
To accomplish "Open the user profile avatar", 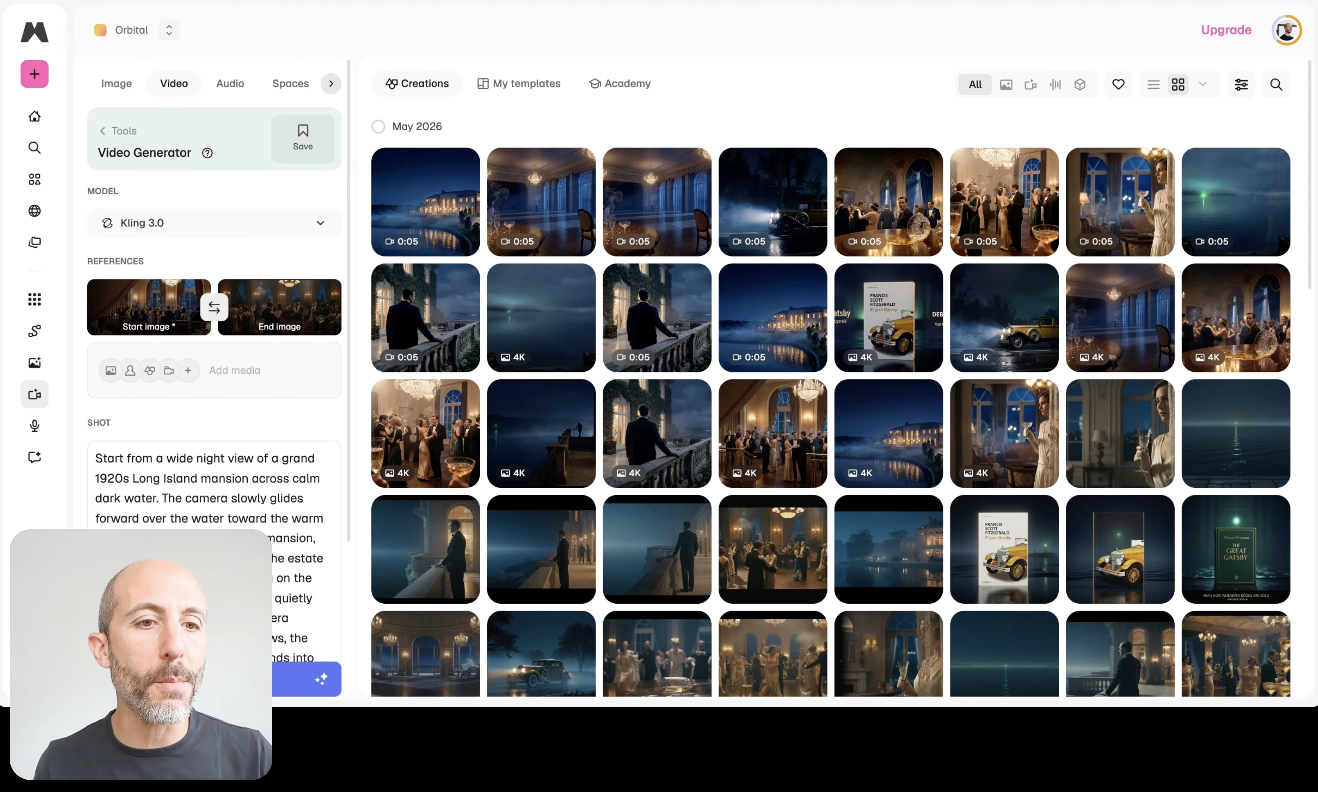I will 1287,30.
